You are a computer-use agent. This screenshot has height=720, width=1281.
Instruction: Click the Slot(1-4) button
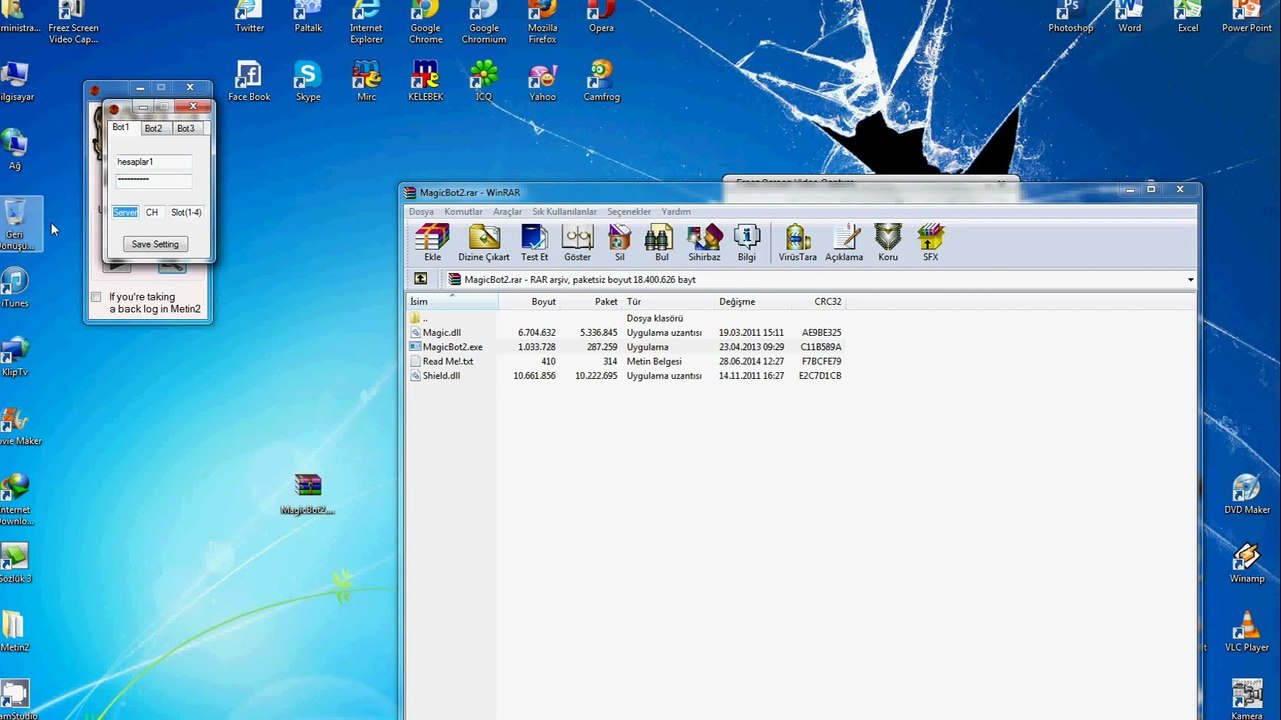(186, 212)
